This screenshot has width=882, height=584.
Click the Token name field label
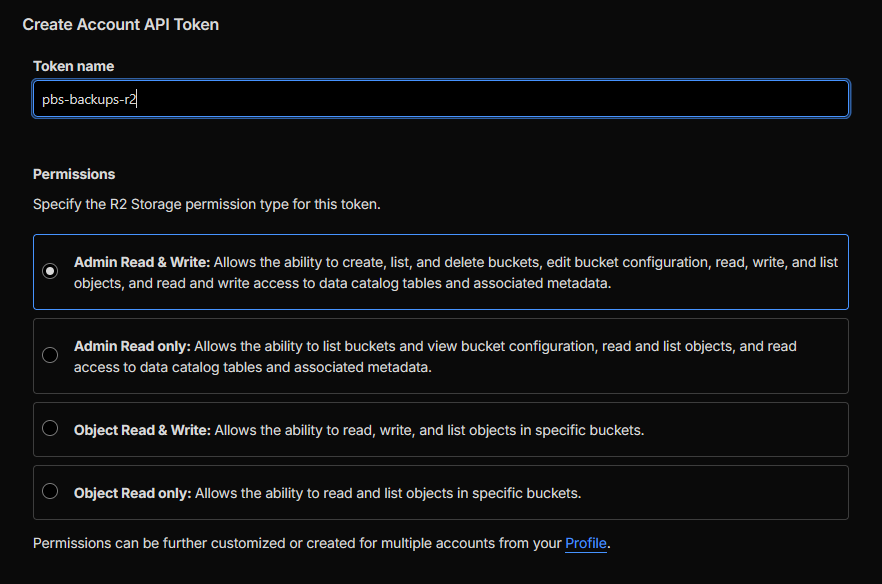[x=73, y=66]
